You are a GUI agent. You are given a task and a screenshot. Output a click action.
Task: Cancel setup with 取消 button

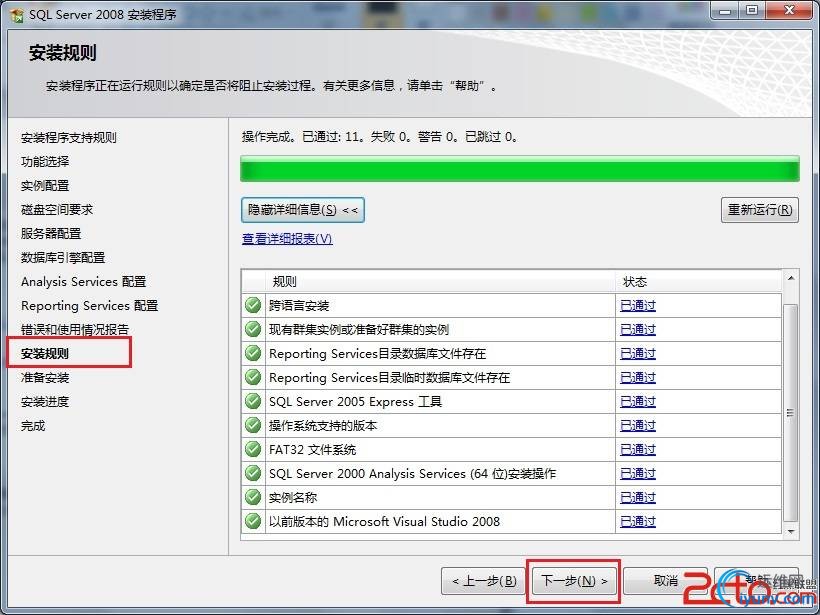(665, 581)
